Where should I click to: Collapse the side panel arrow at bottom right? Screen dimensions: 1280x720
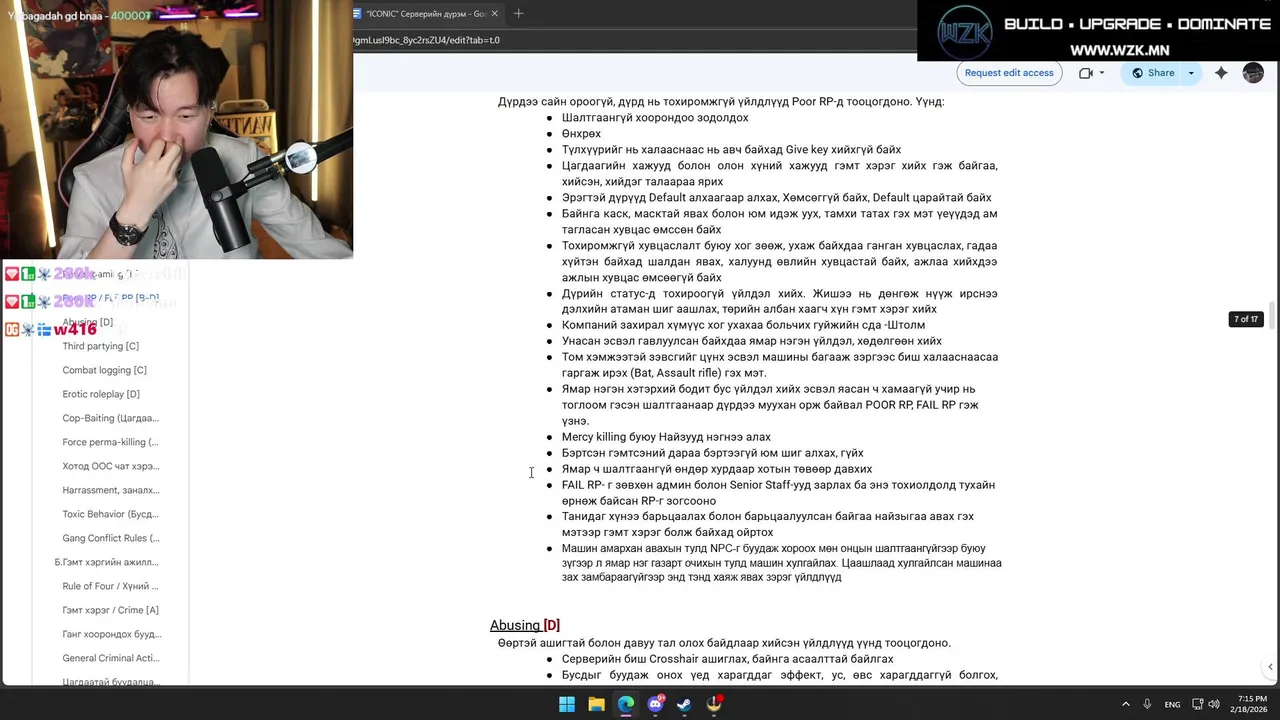(1270, 667)
